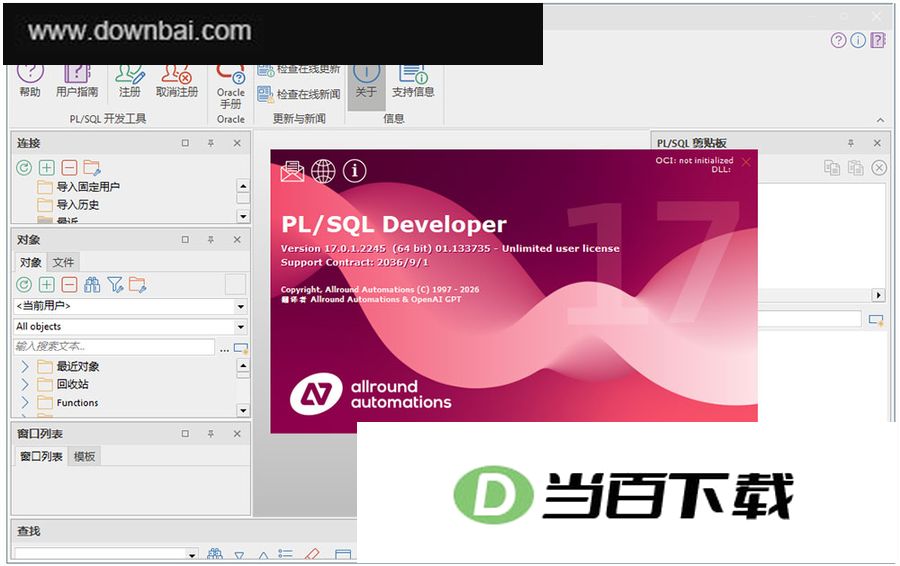900x566 pixels.
Task: Click the circled X icon in 剪贴板 panel
Action: (x=879, y=167)
